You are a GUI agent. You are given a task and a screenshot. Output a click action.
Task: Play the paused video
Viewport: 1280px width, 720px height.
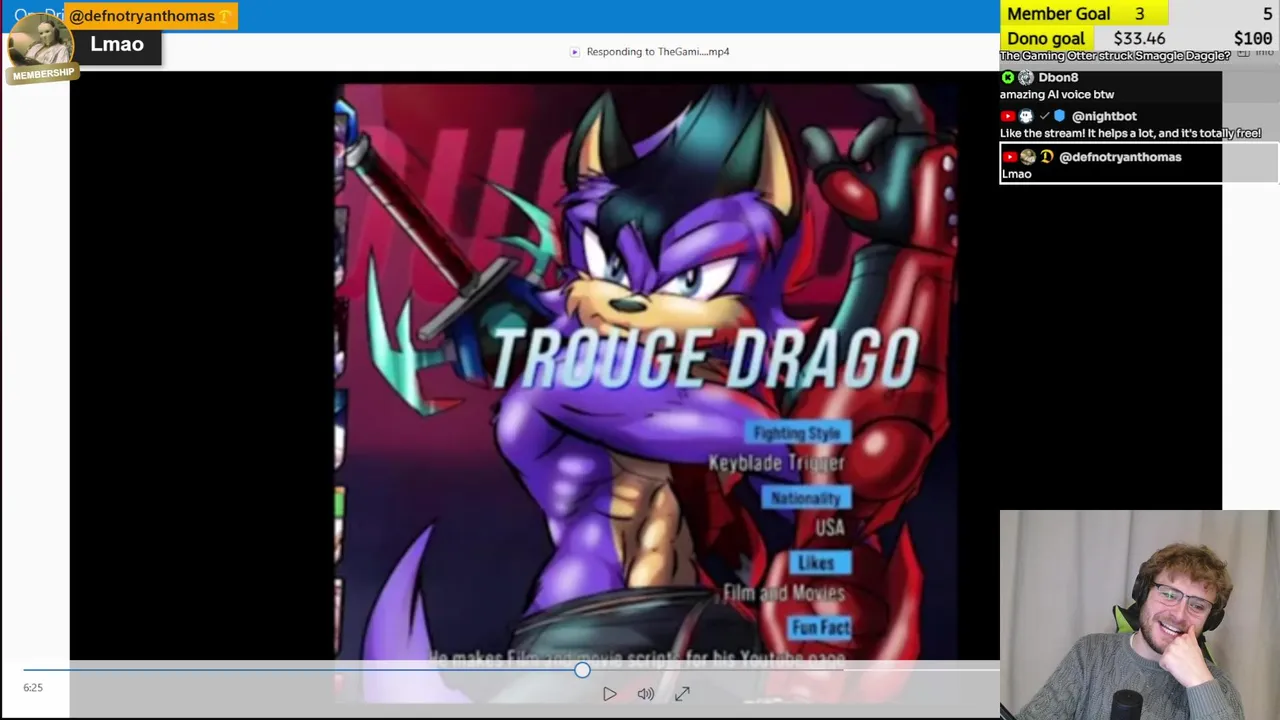(x=609, y=694)
